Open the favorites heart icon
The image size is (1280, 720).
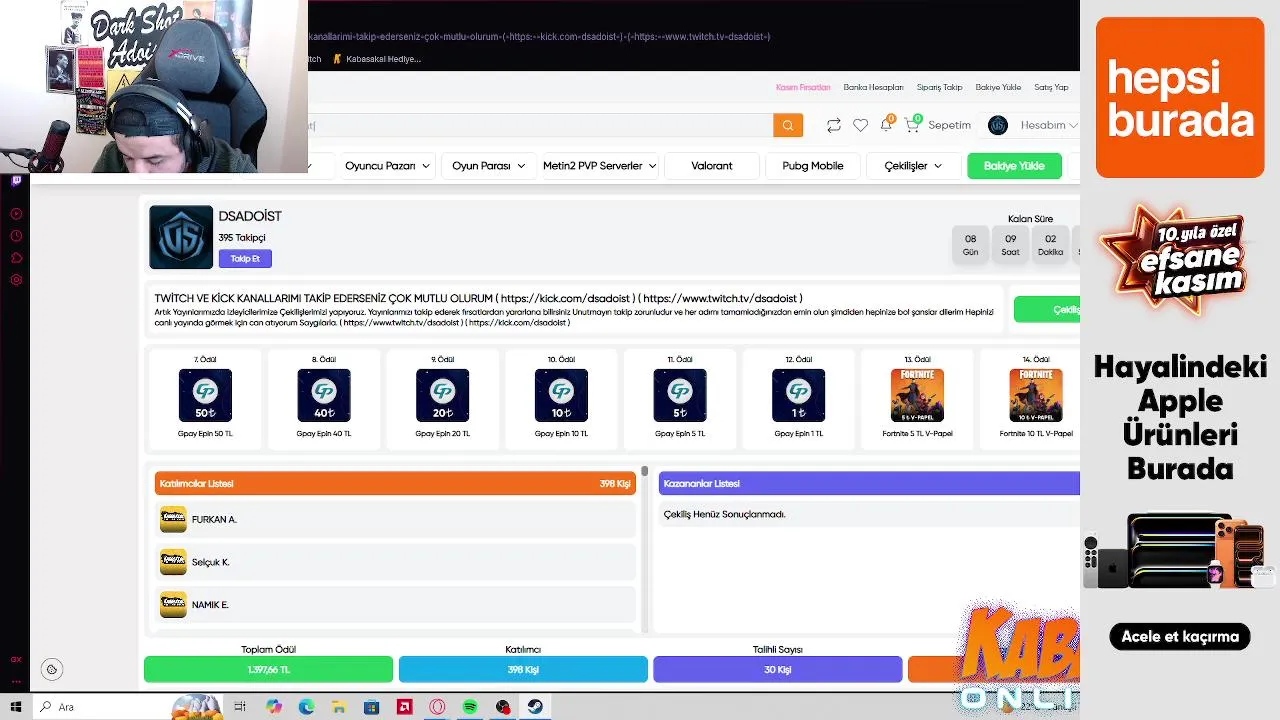860,125
